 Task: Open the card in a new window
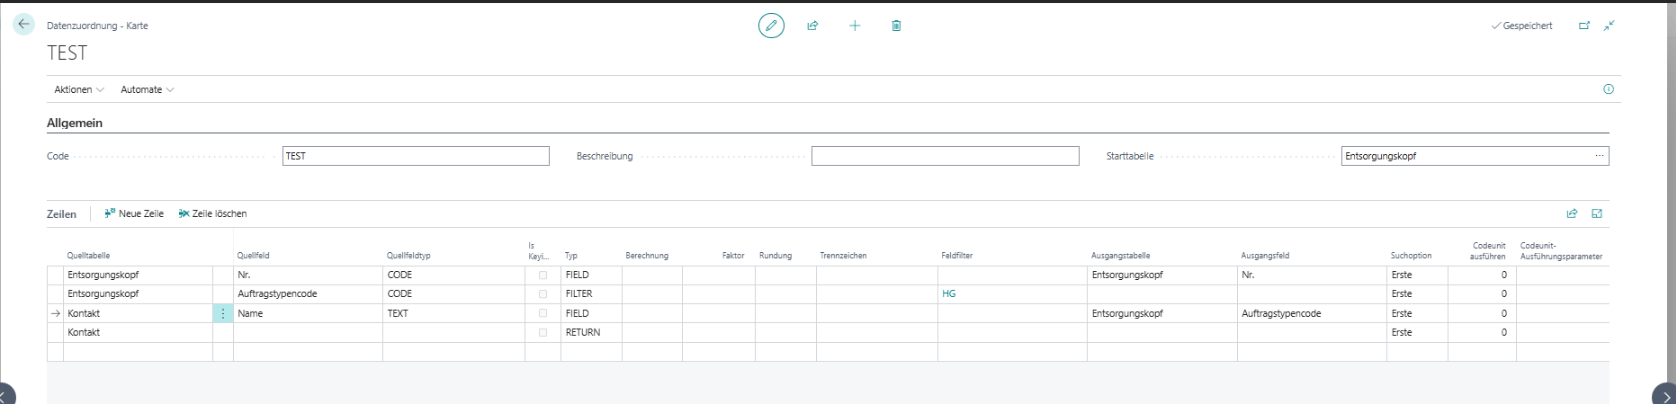(x=1584, y=26)
